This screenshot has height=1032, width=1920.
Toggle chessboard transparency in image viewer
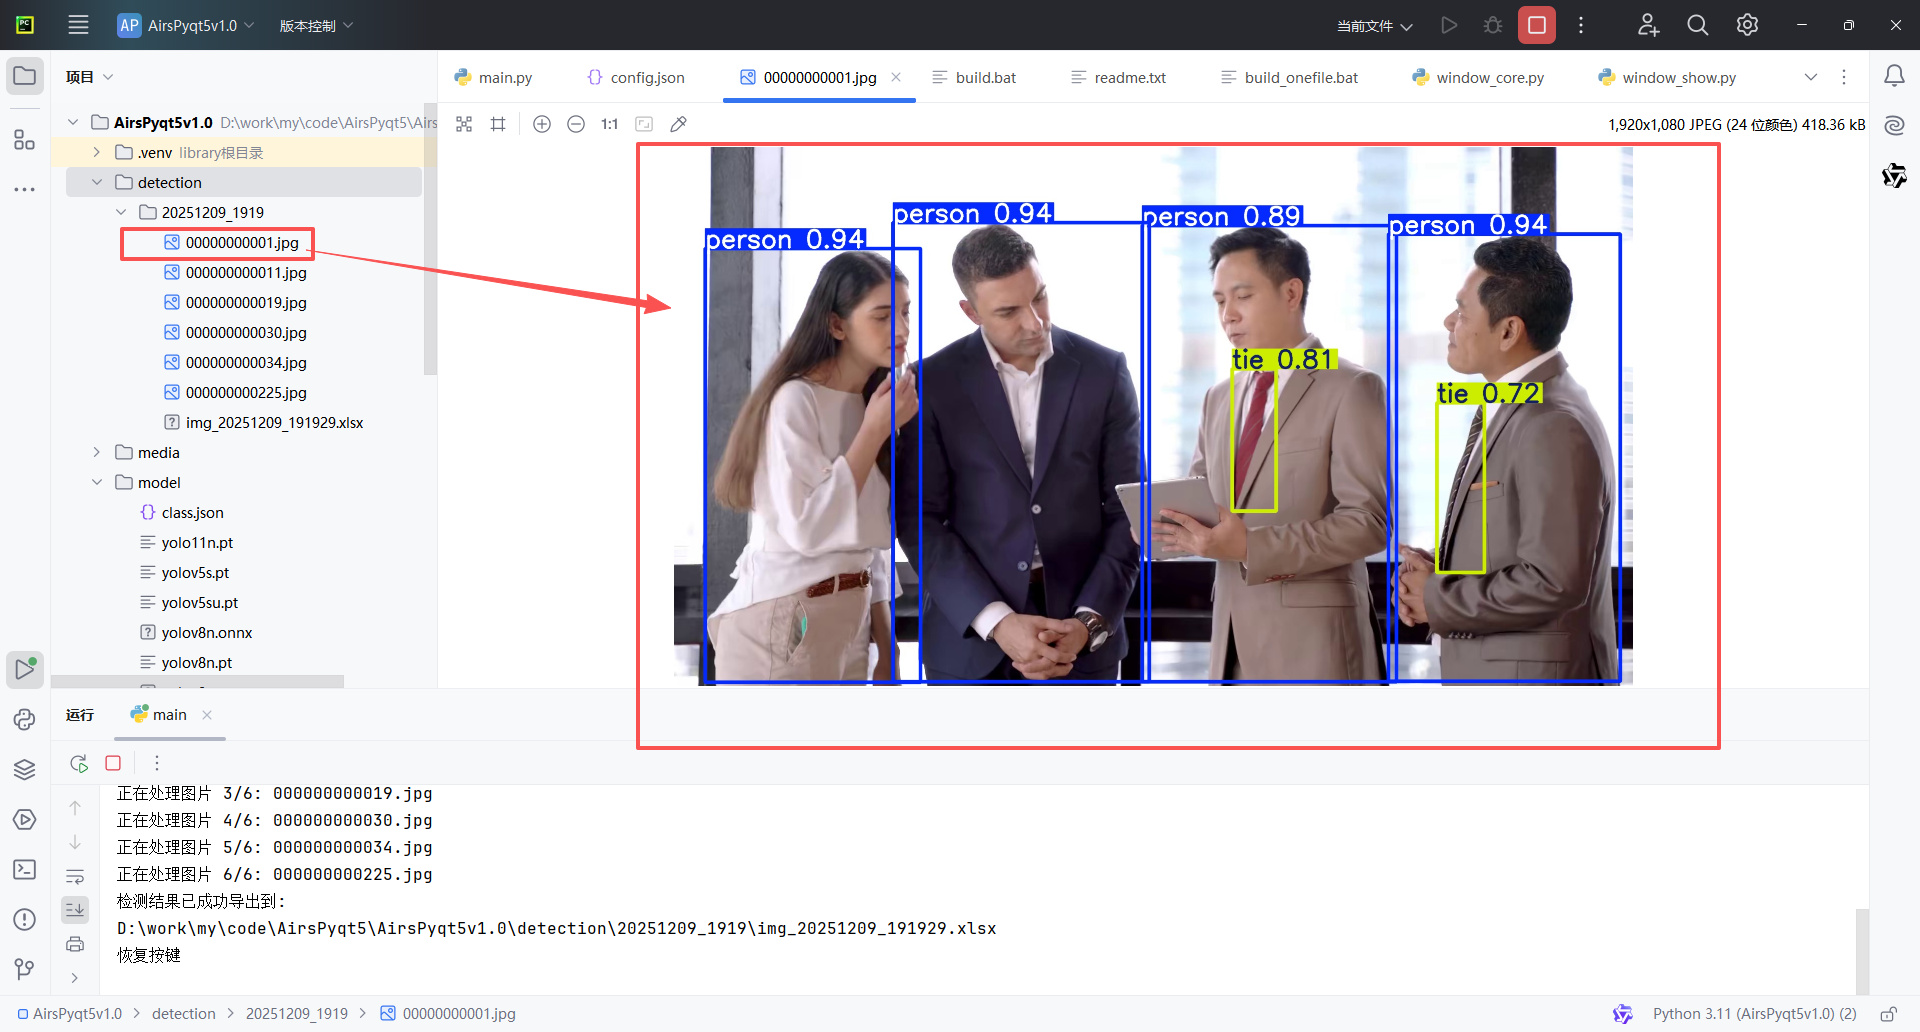[464, 124]
